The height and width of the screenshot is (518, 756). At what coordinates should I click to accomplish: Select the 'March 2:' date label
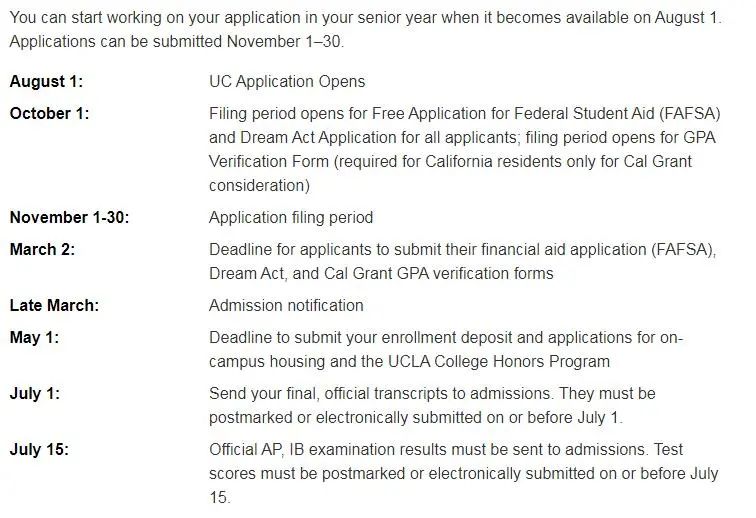[x=42, y=250]
